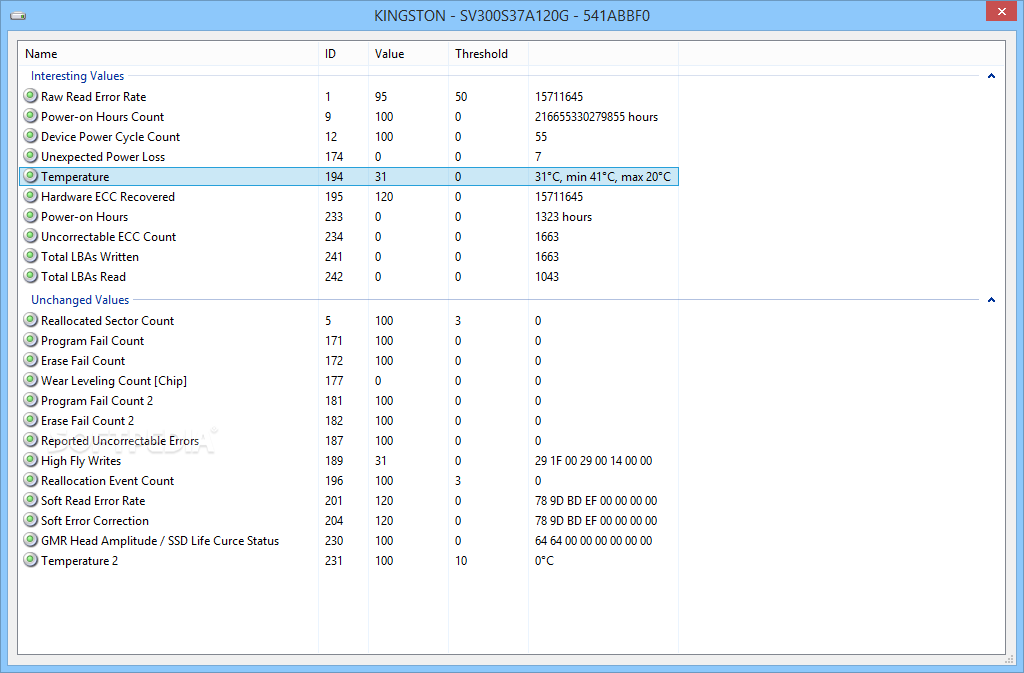Select the Uncorrectable ECC Count row name
The height and width of the screenshot is (673, 1024).
point(108,237)
